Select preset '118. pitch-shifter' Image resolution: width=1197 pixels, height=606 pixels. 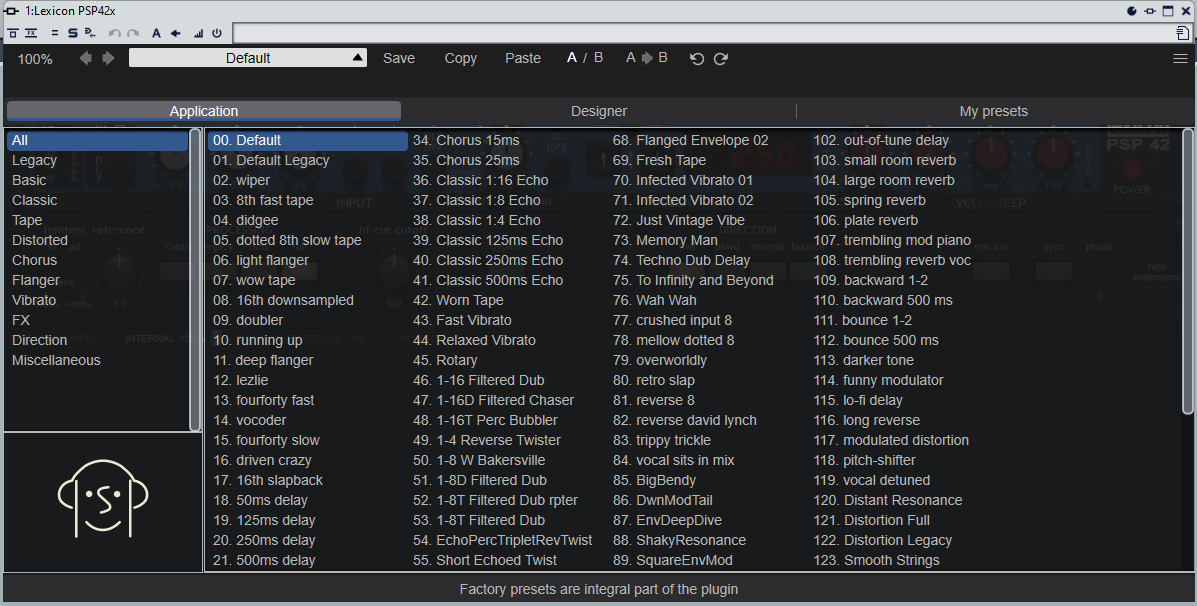click(910, 460)
